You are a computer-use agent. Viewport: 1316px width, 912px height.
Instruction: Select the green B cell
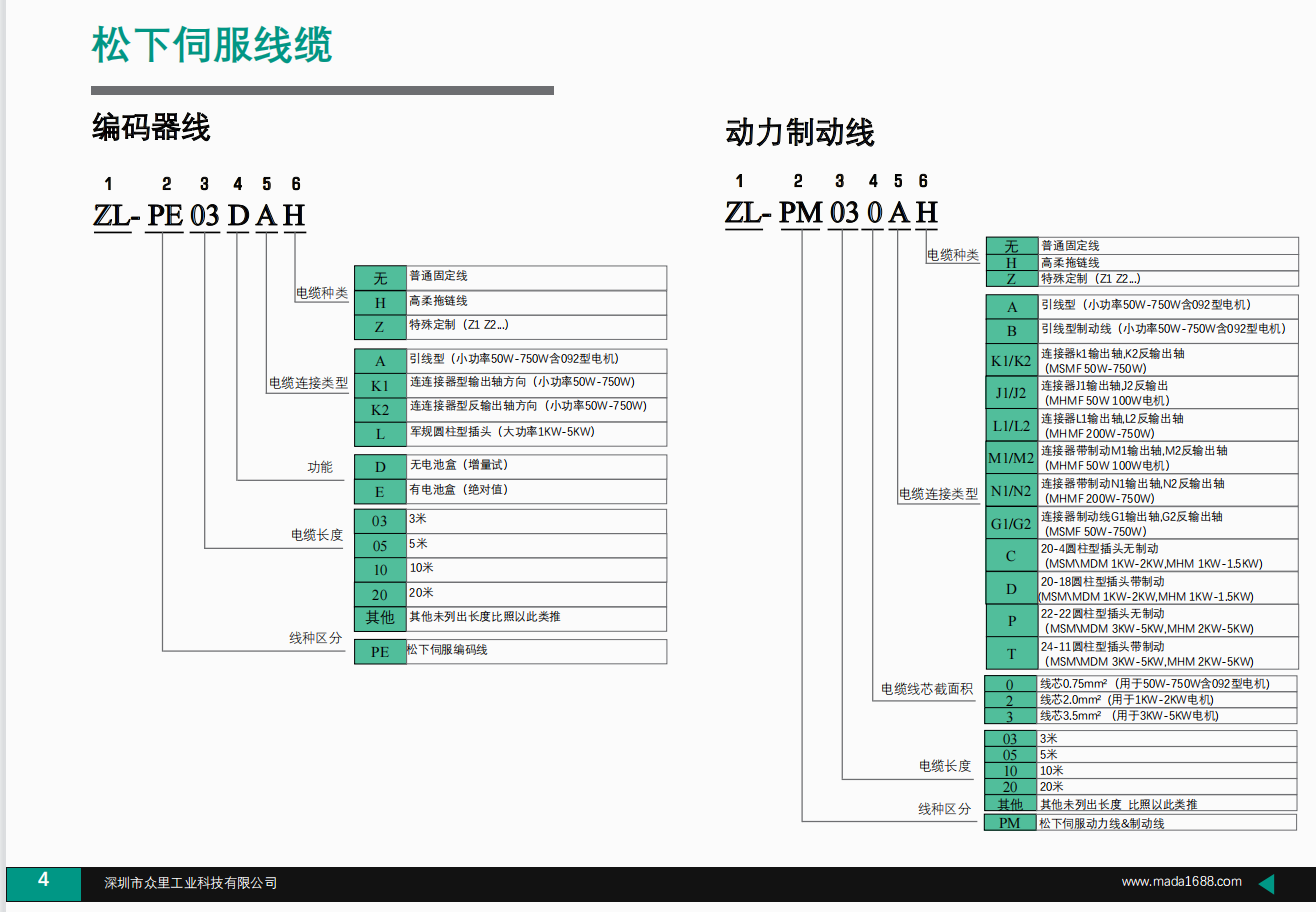click(x=1012, y=331)
